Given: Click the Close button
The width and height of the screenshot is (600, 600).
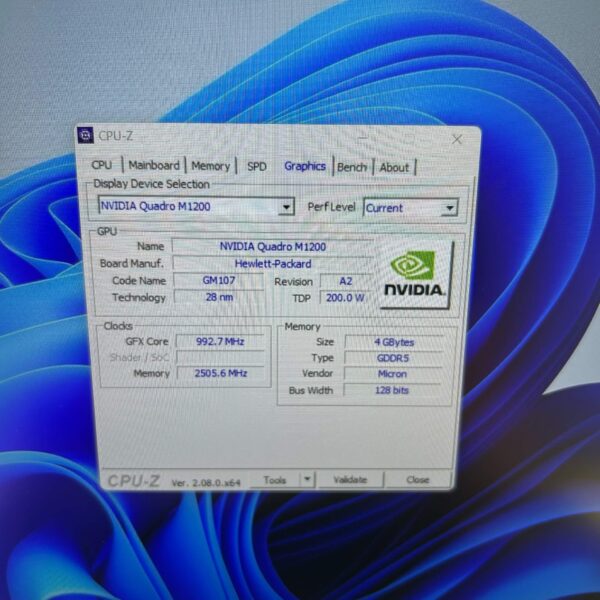Looking at the screenshot, I should click(x=418, y=479).
